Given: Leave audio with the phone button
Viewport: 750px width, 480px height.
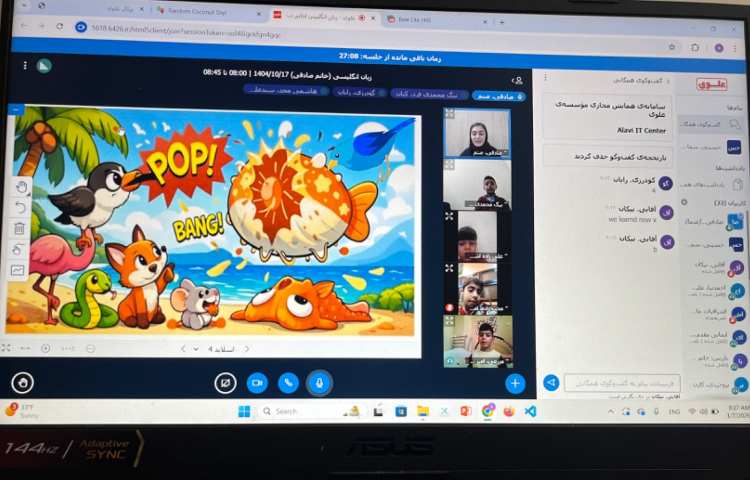Looking at the screenshot, I should click(x=288, y=383).
